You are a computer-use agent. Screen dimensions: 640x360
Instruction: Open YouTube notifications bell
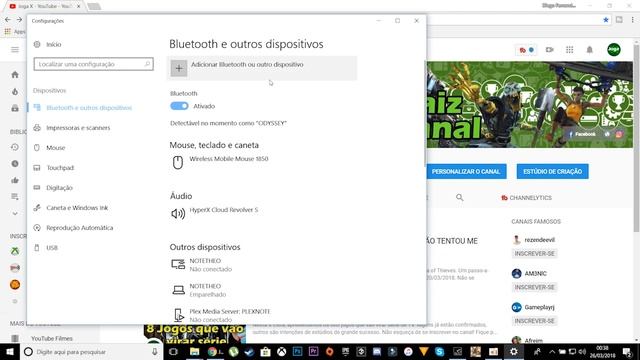click(589, 50)
